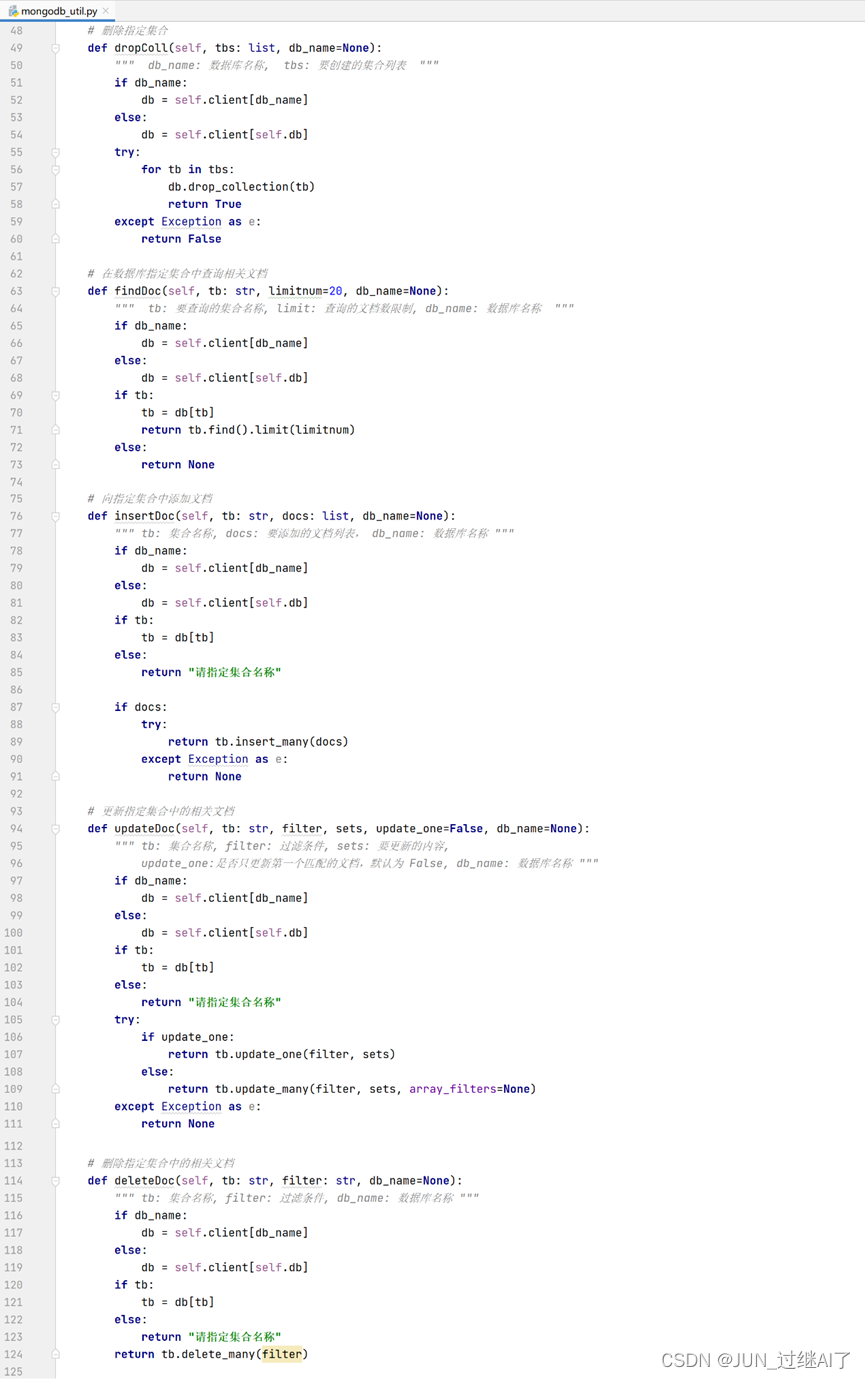
Task: Click the Python file icon on the tab
Action: point(13,11)
